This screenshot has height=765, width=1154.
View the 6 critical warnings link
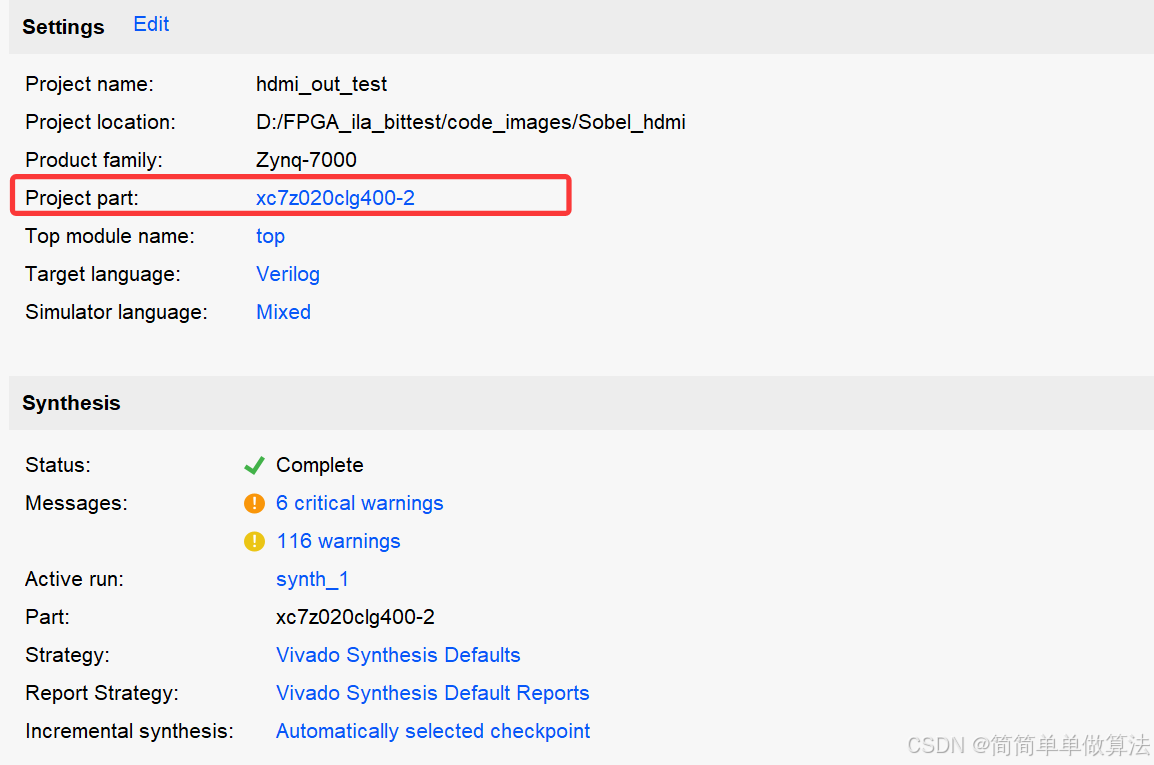click(359, 503)
